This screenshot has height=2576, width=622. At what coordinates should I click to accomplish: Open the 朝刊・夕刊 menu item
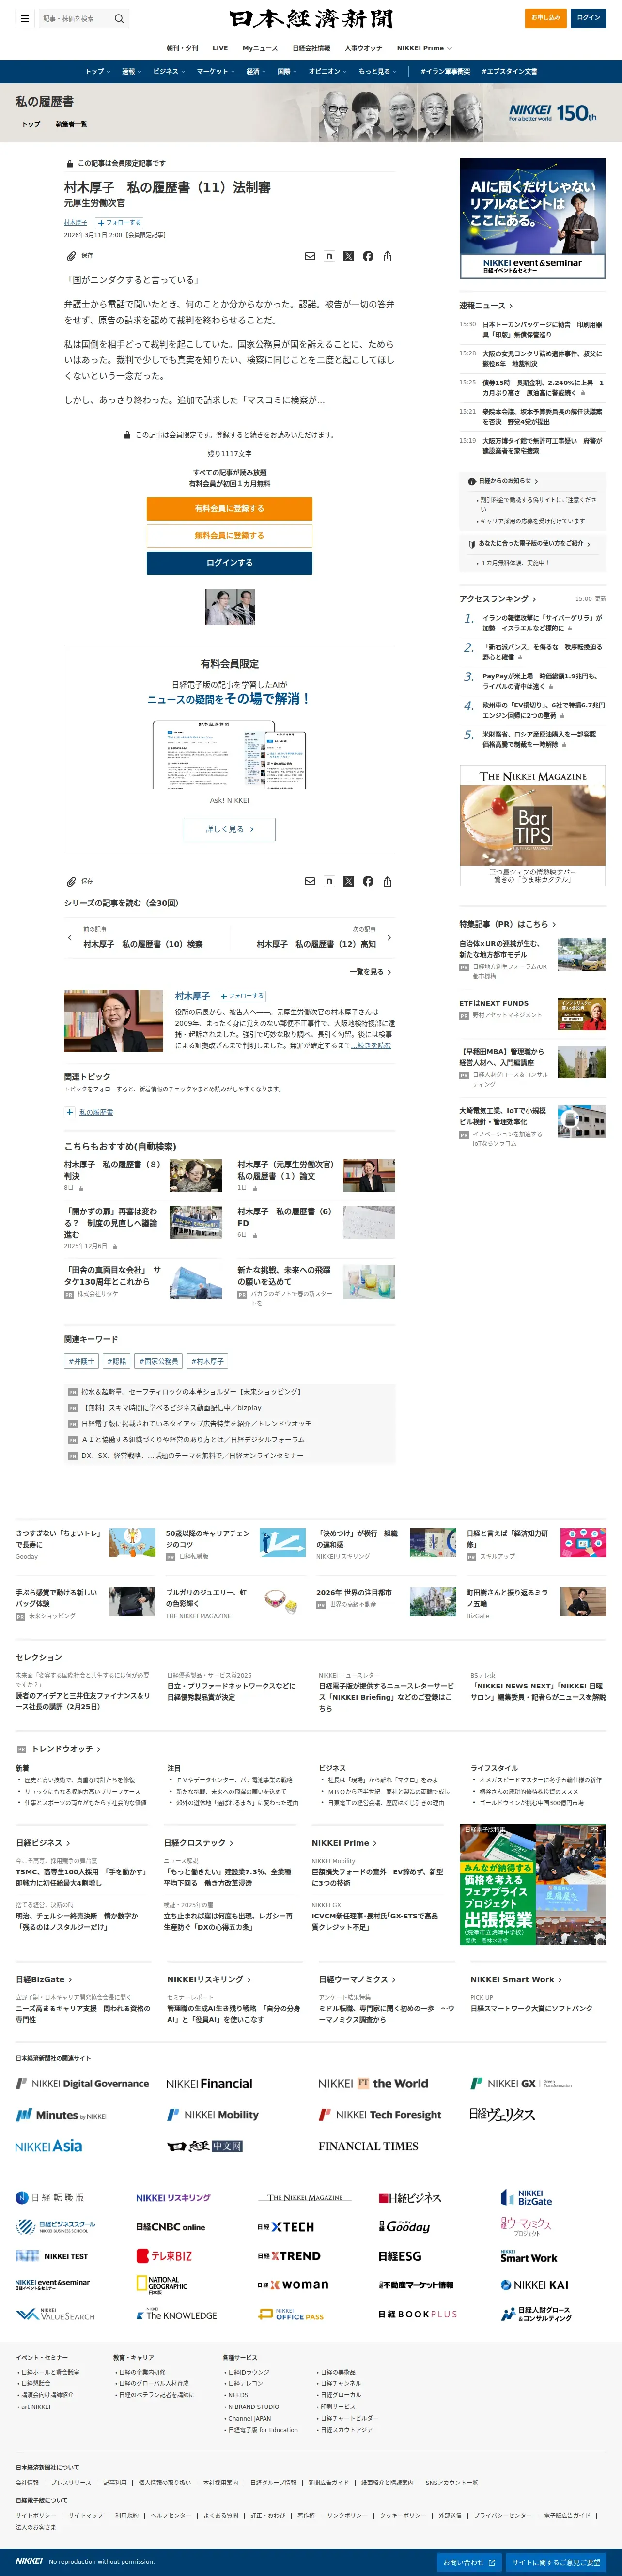(182, 48)
